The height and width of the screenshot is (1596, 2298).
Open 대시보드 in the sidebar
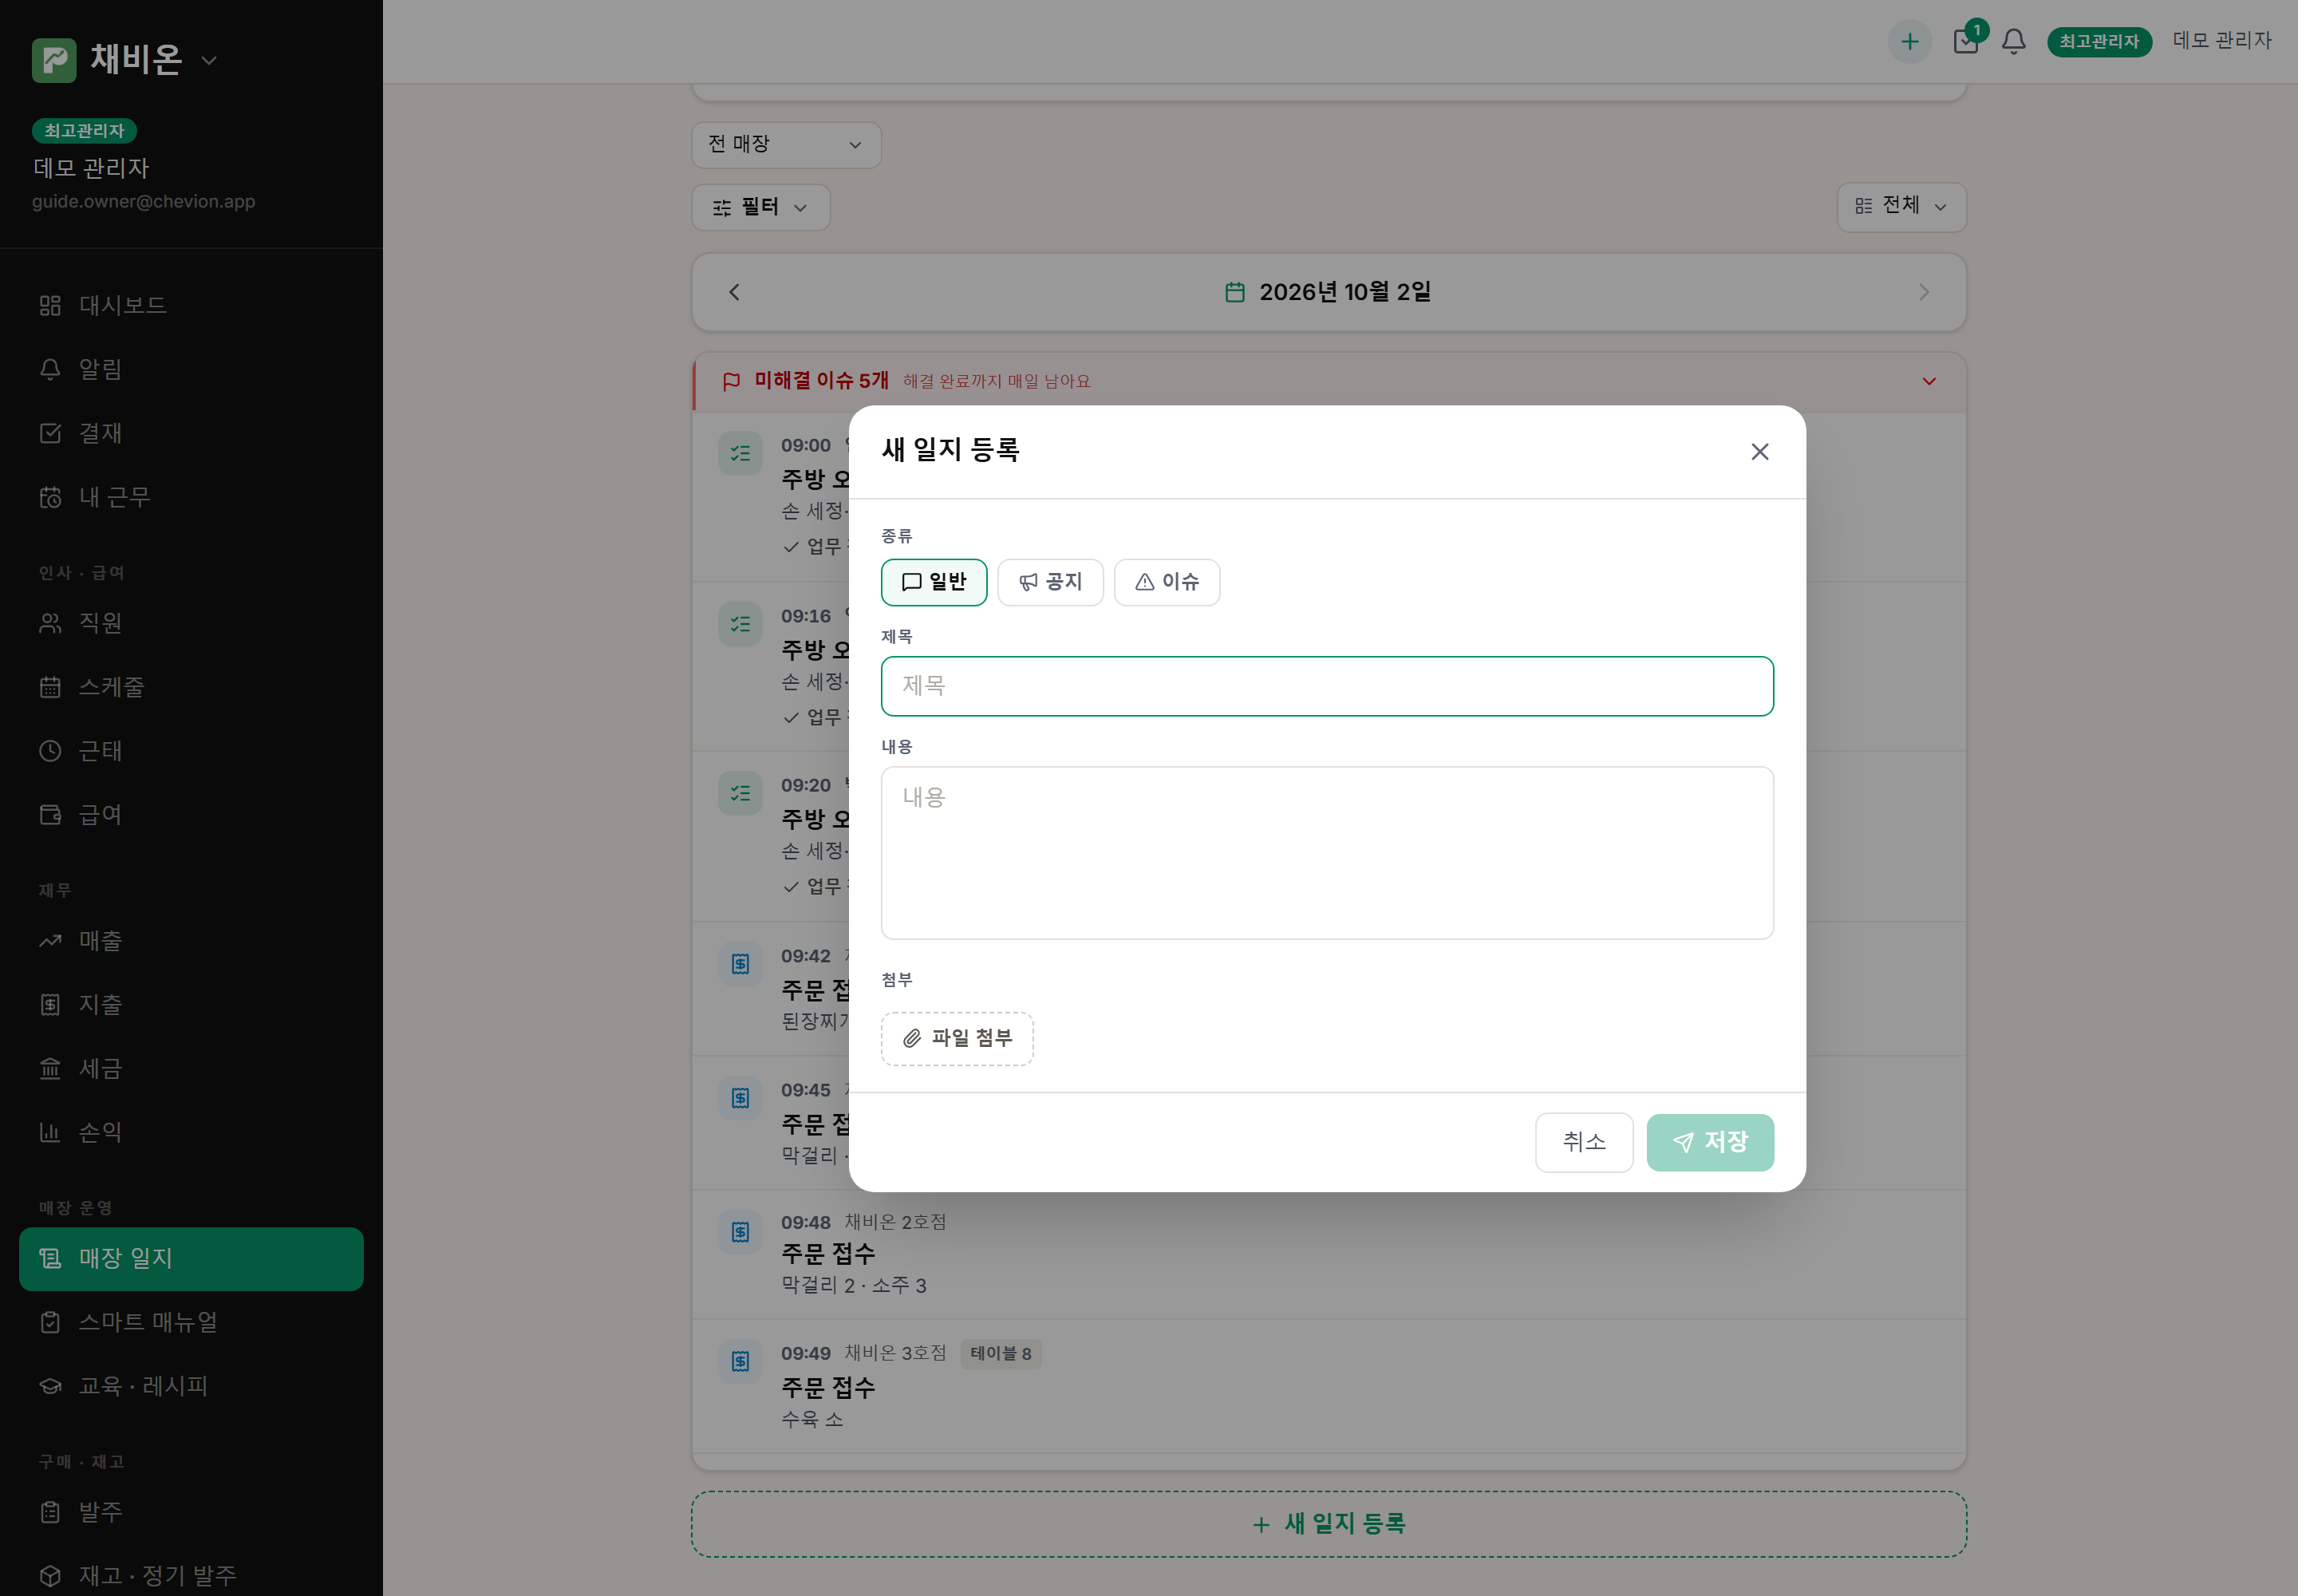[x=191, y=305]
